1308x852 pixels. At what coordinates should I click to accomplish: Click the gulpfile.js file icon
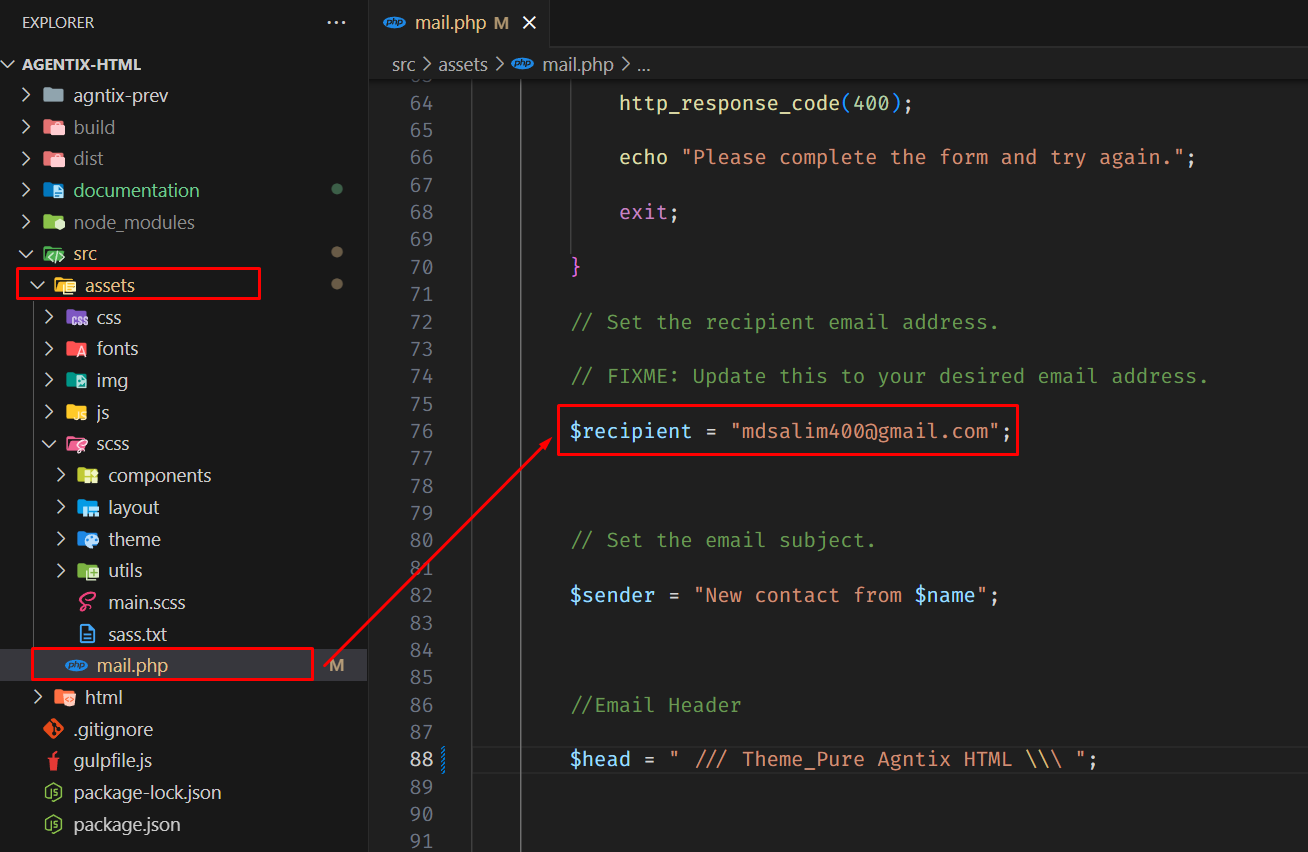53,761
